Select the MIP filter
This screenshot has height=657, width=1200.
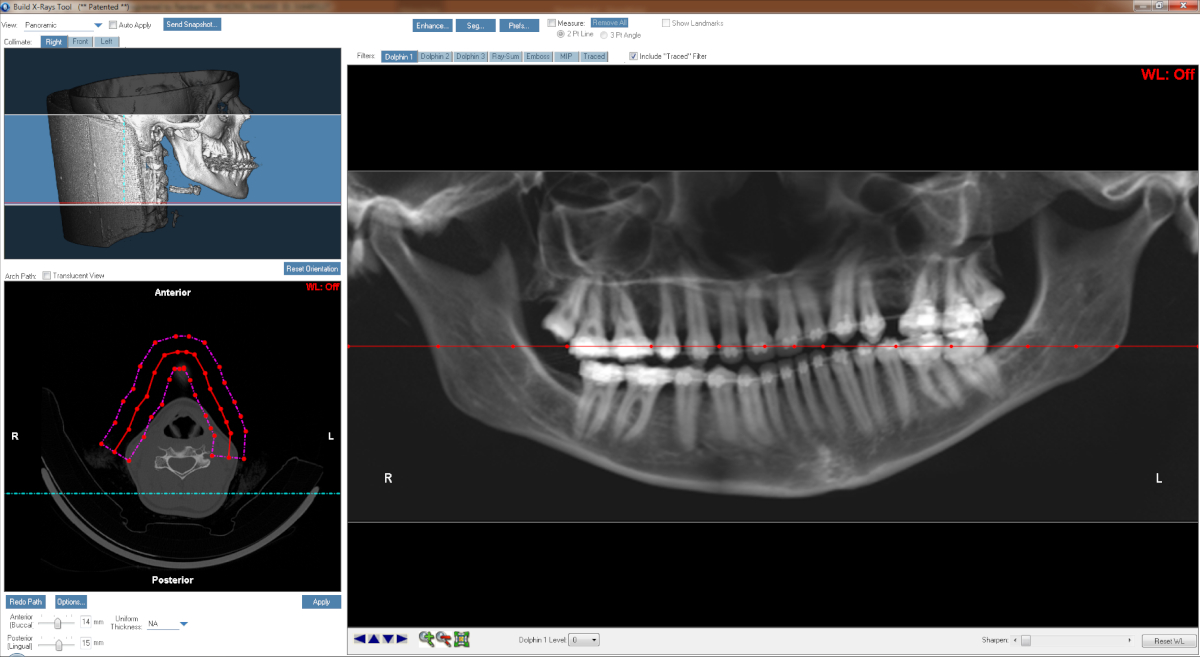tap(566, 57)
